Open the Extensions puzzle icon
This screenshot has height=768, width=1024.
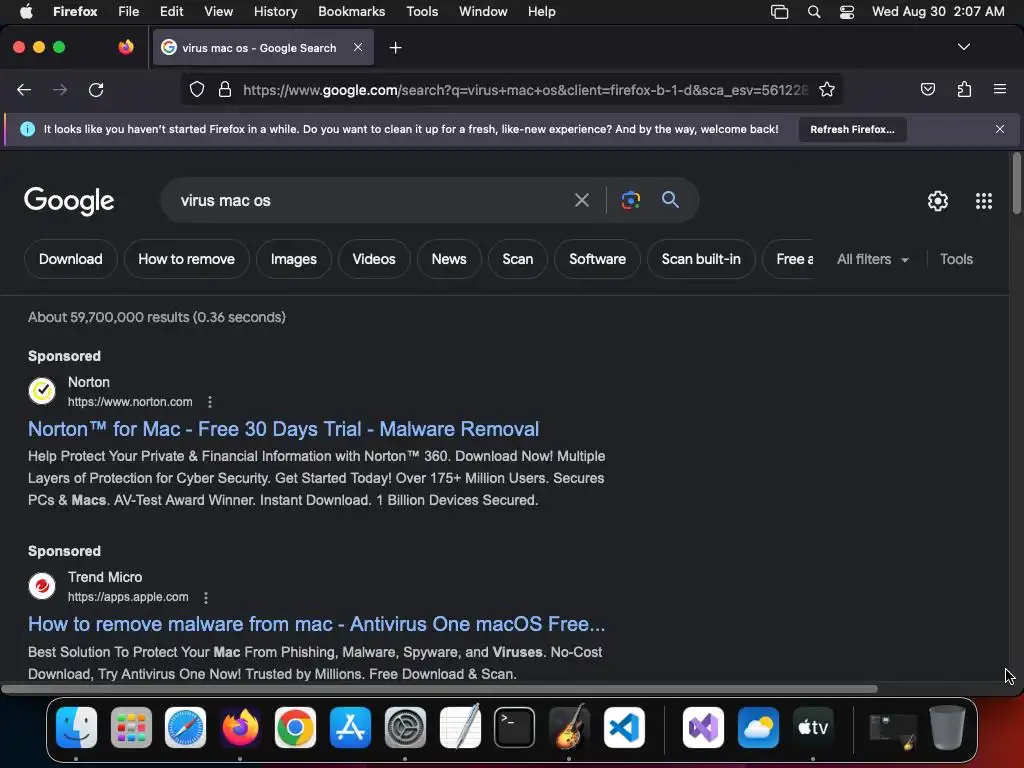click(x=964, y=89)
